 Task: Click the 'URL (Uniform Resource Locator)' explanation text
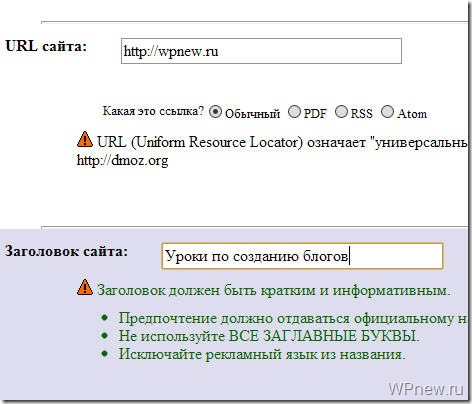point(200,142)
